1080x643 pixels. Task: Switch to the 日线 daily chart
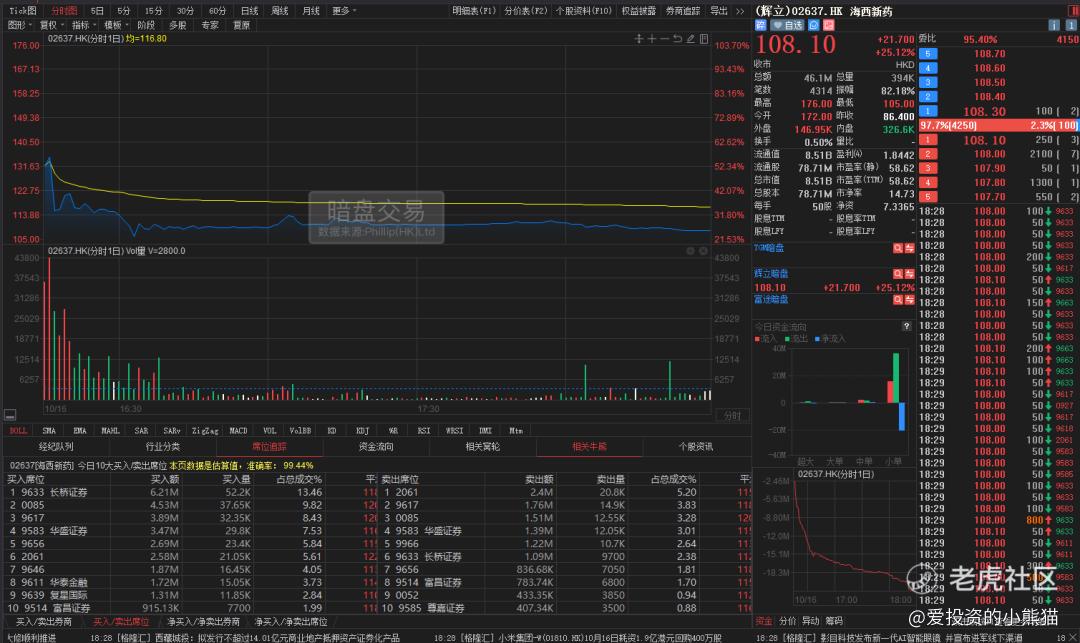coord(249,11)
